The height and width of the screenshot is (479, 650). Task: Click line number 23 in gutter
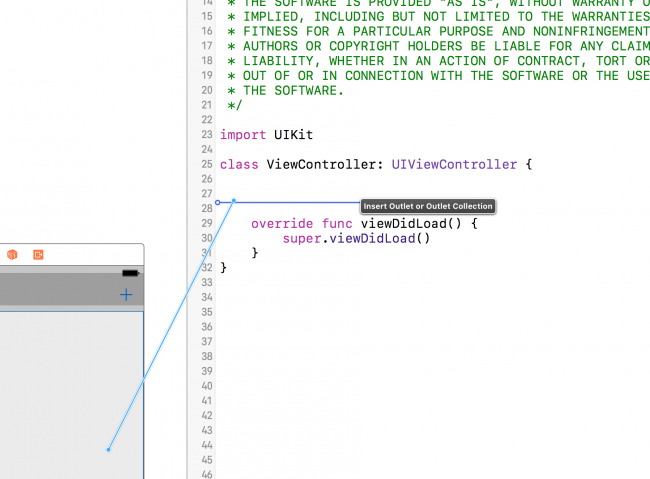tap(206, 134)
